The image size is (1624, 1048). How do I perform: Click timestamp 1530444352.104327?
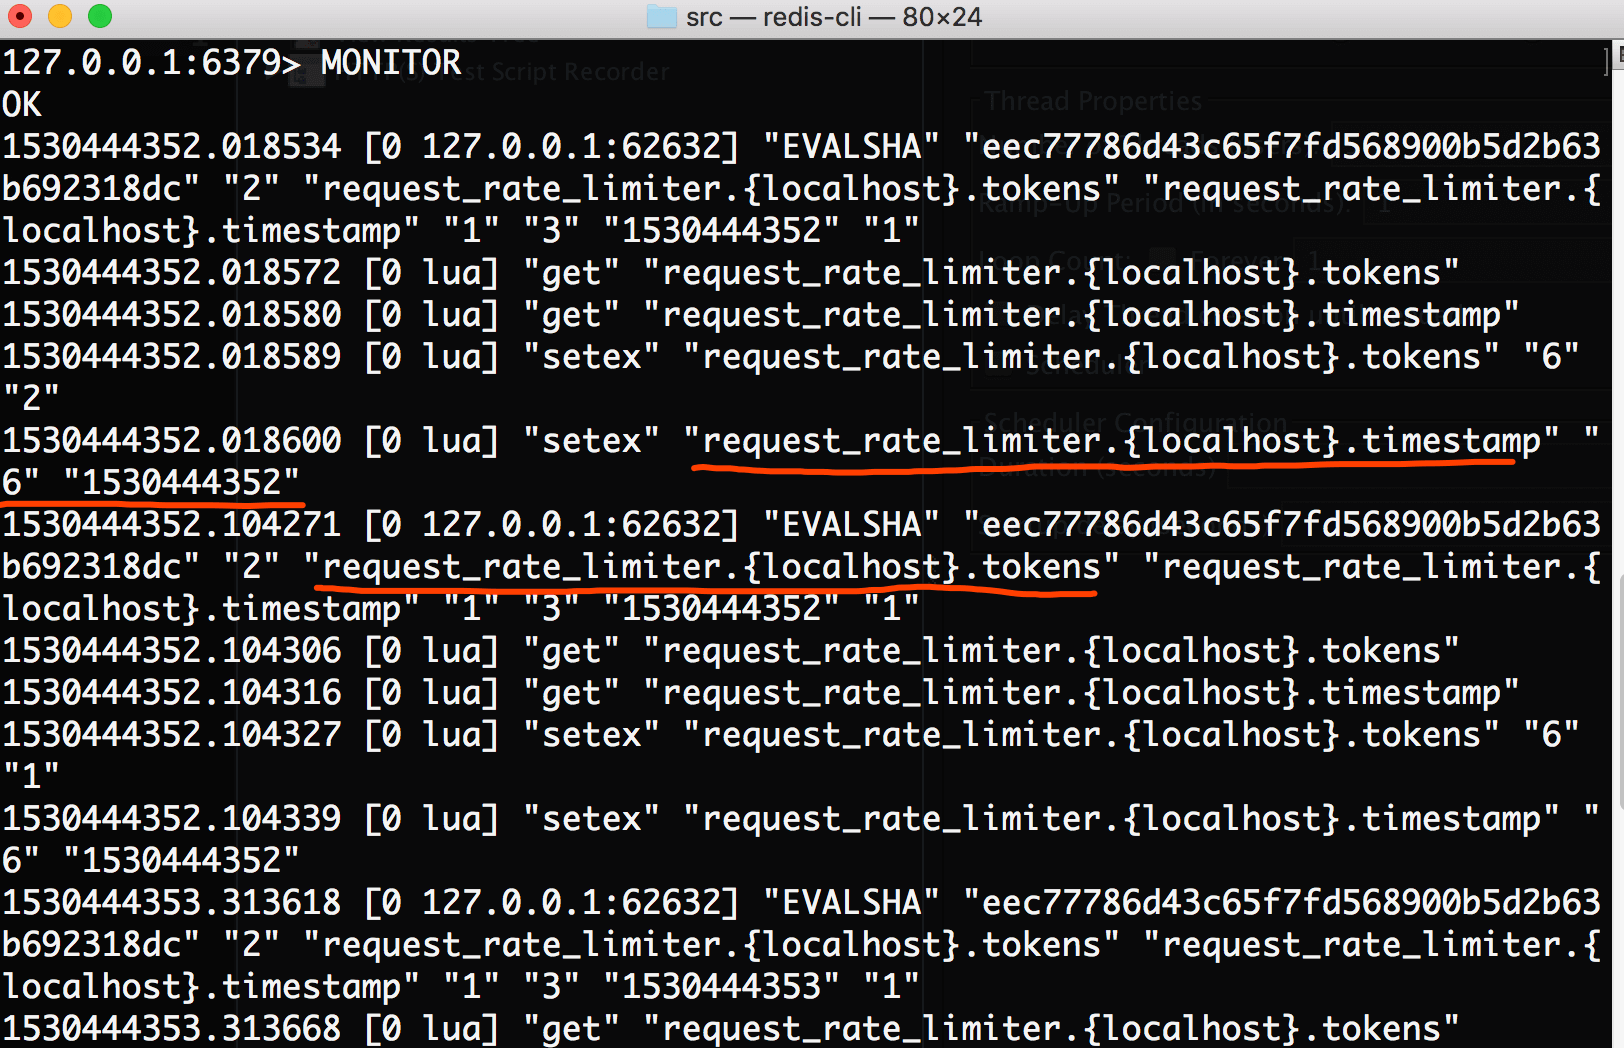tap(172, 735)
